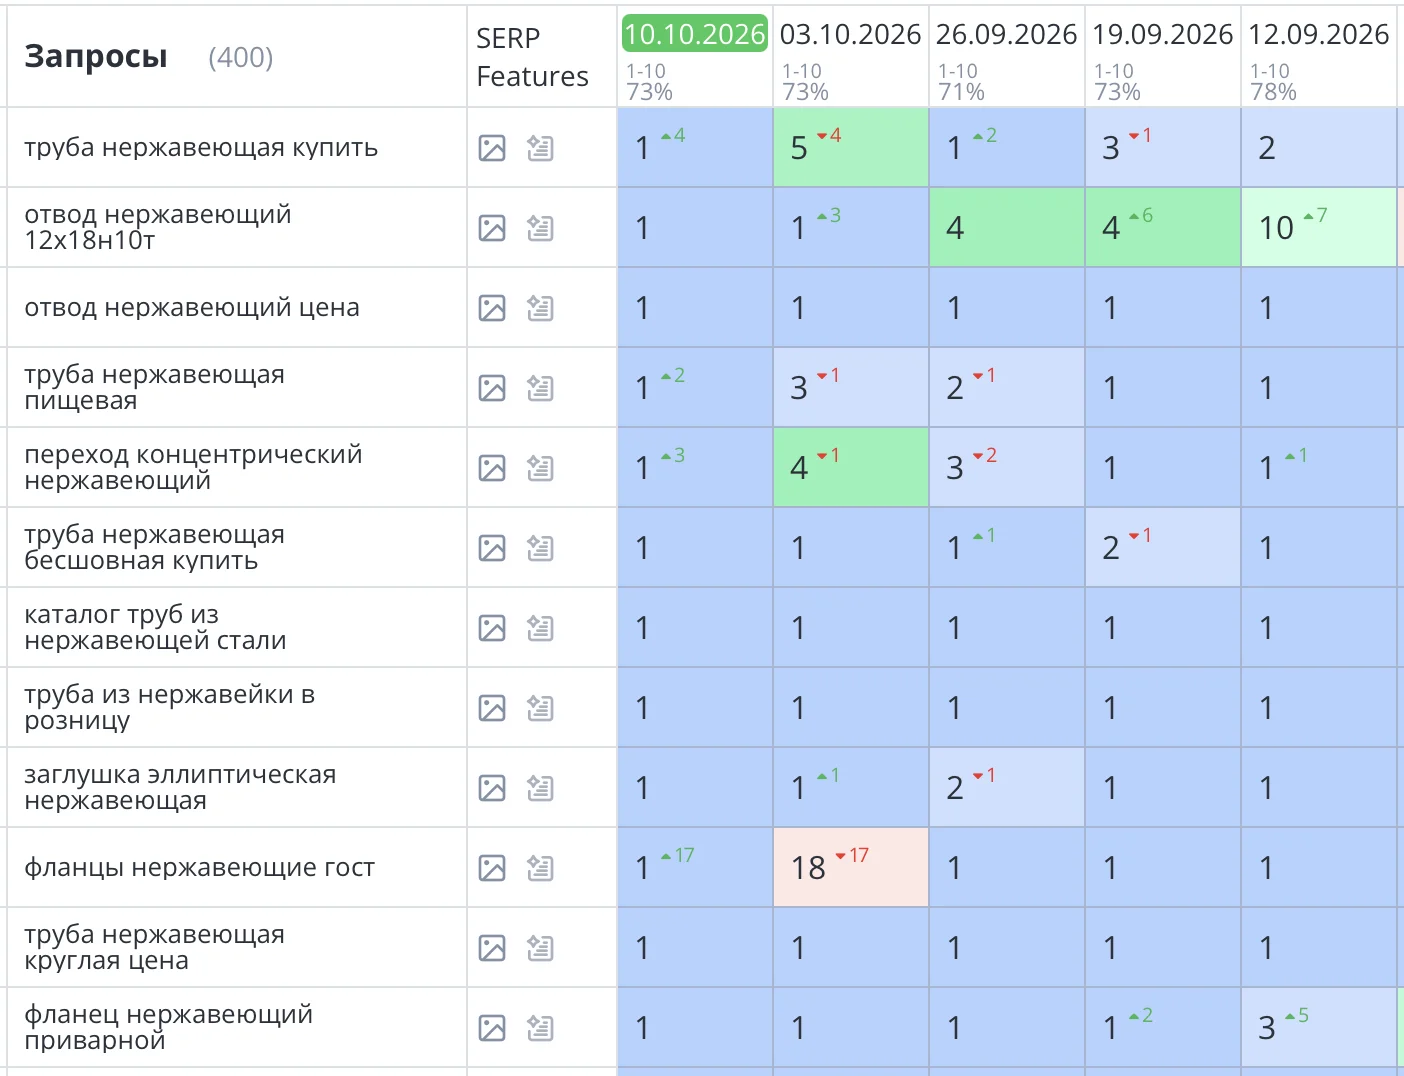
Task: Click snippet icon for 'каталог труб из нержавеющей стали'
Action: point(540,628)
